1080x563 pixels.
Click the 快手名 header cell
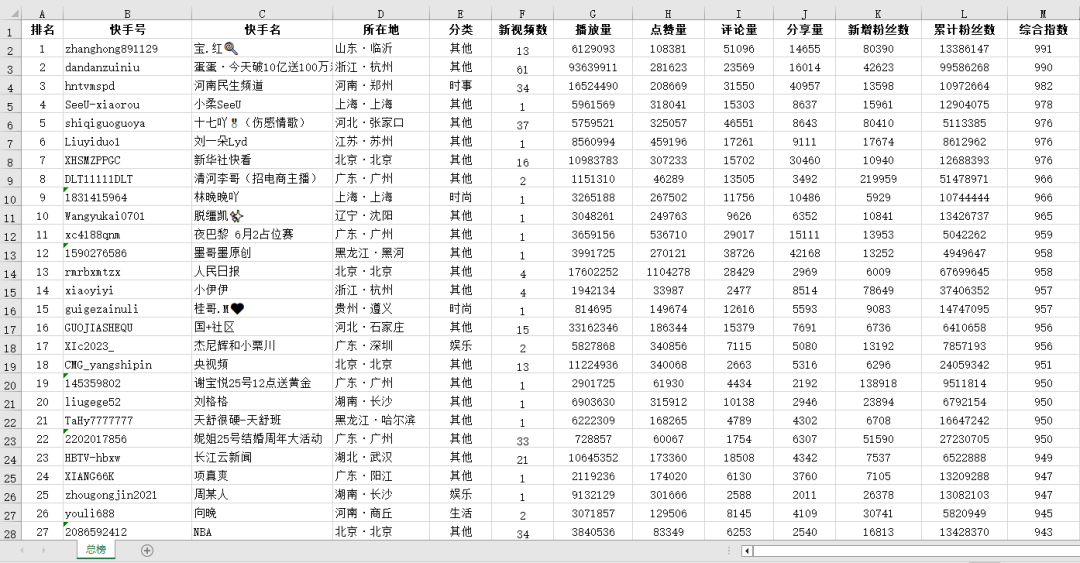point(262,30)
